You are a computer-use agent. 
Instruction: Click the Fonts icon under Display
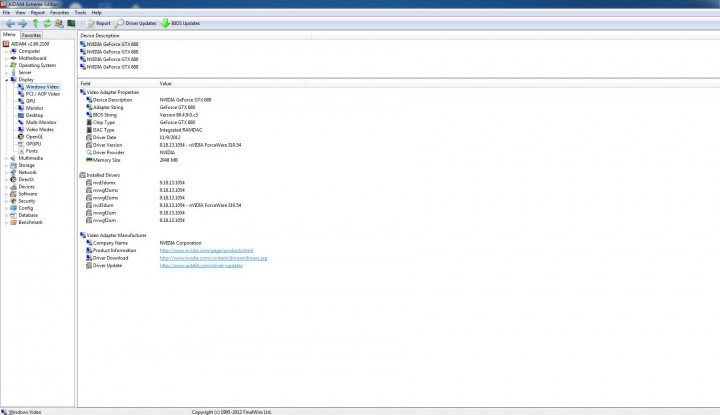pos(21,151)
